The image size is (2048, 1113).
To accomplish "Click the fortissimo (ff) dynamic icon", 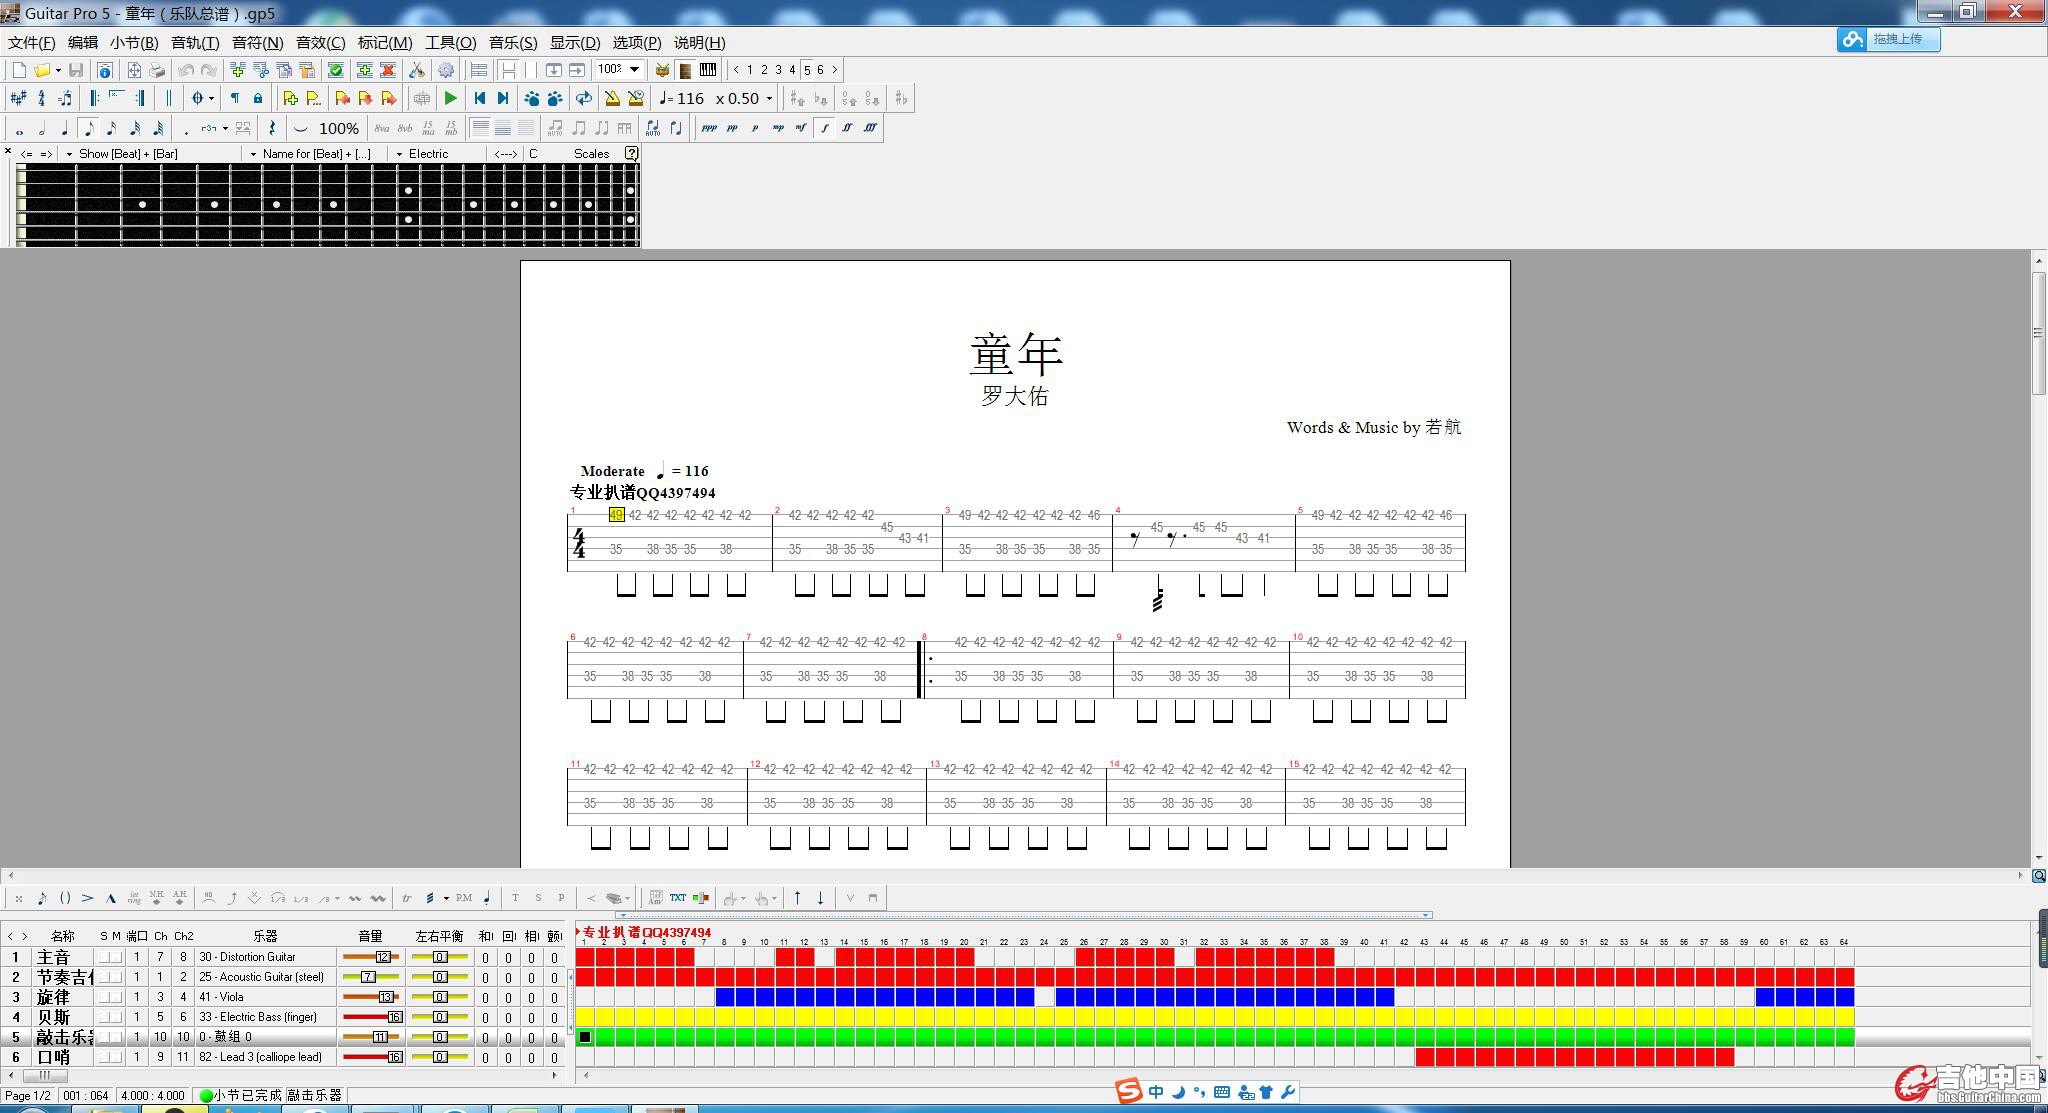I will (847, 128).
